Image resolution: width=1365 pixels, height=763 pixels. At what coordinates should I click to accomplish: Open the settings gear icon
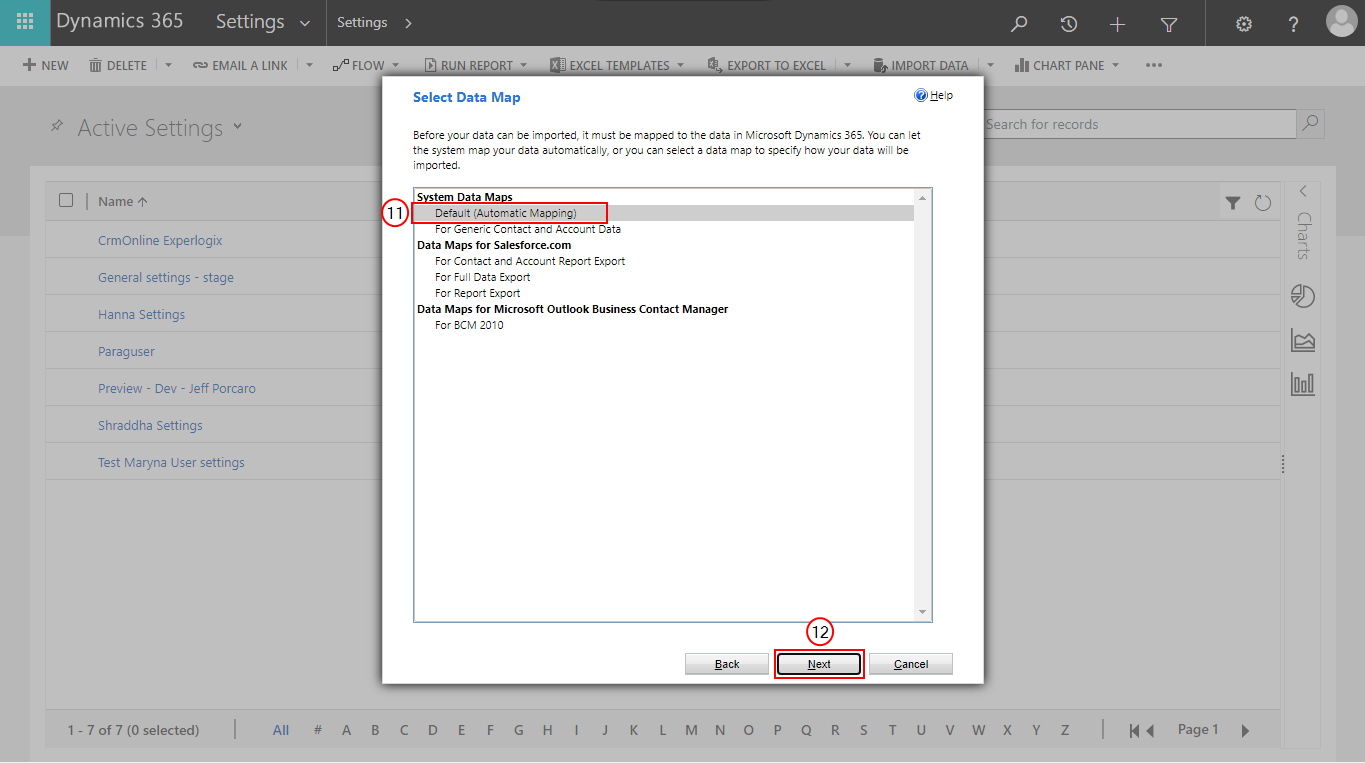pos(1244,24)
